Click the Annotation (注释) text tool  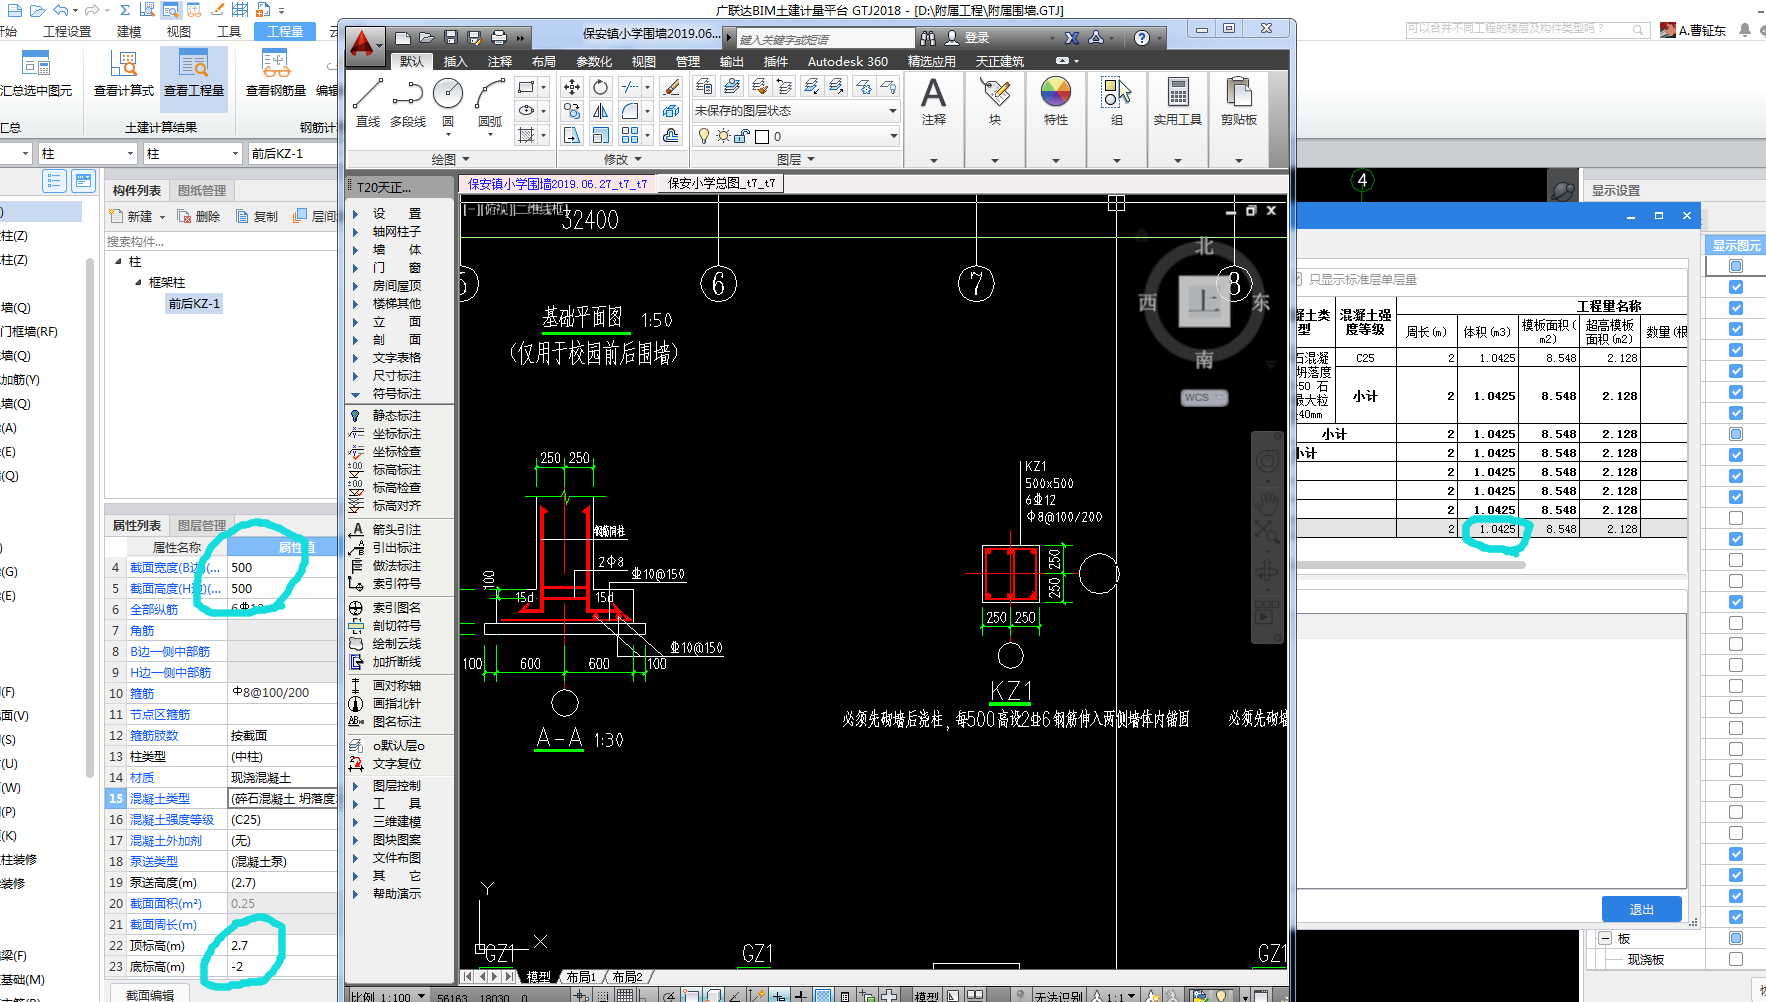tap(934, 102)
